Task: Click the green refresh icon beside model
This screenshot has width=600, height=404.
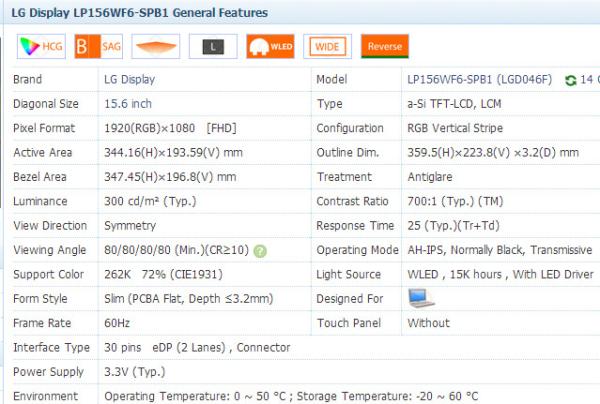Action: [x=571, y=80]
